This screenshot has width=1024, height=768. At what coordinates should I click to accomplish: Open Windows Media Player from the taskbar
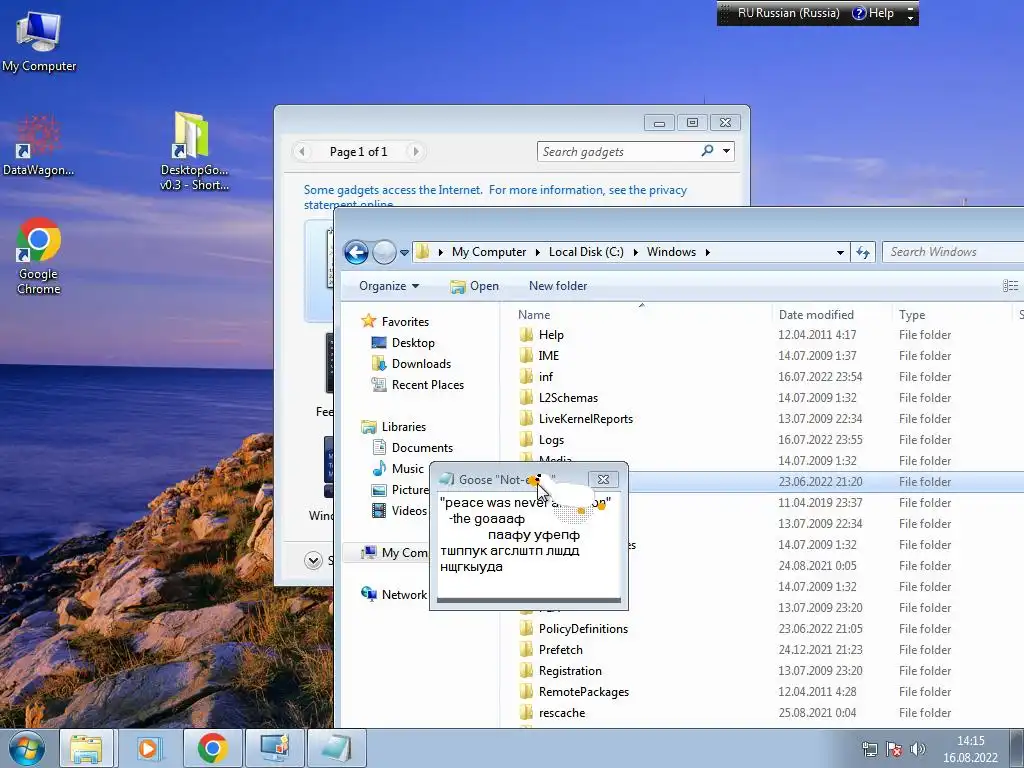[x=150, y=748]
